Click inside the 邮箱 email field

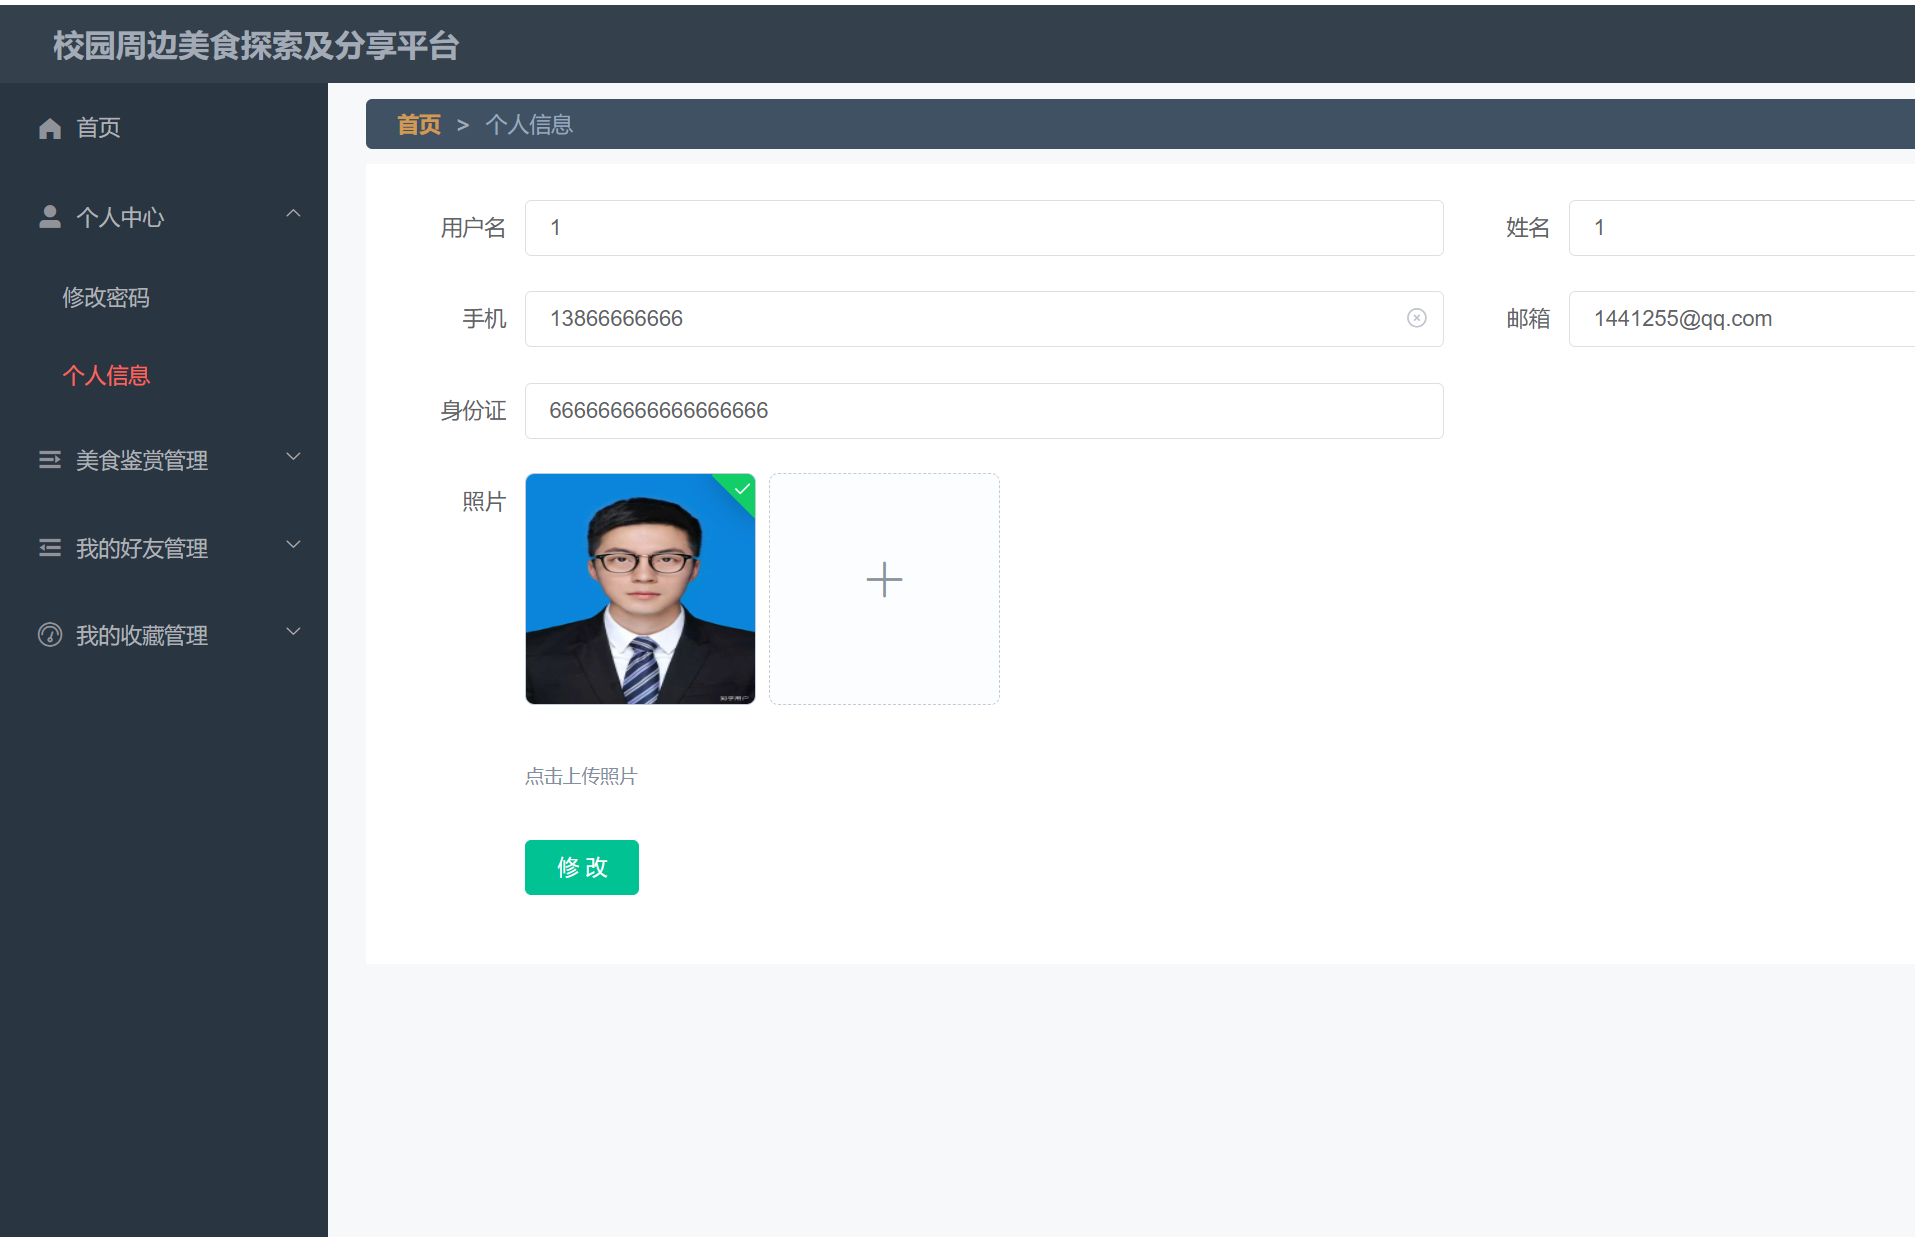tap(1740, 318)
